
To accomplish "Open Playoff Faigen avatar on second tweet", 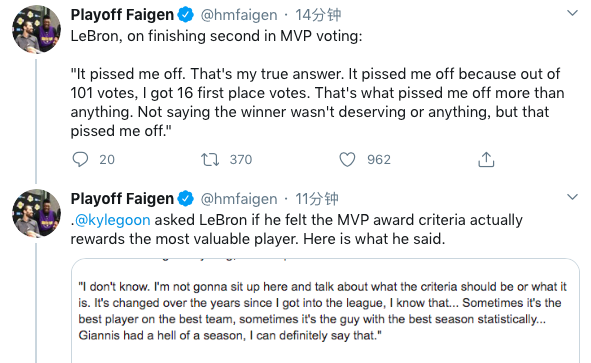I will click(37, 213).
